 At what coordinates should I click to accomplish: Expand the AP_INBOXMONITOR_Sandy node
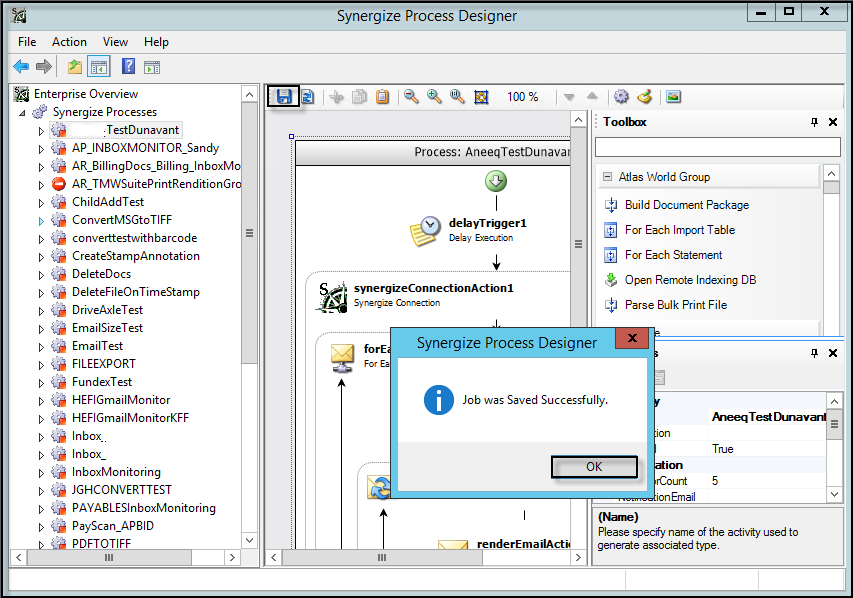click(41, 149)
